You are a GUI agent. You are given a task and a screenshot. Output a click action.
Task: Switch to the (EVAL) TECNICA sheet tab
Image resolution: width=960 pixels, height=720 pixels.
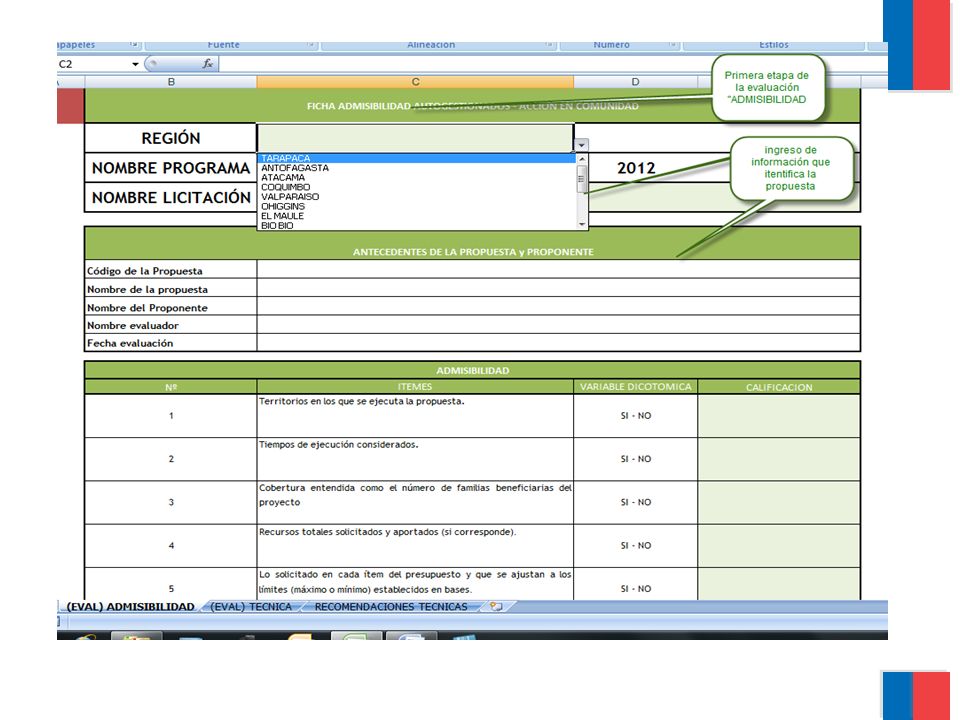pyautogui.click(x=251, y=607)
